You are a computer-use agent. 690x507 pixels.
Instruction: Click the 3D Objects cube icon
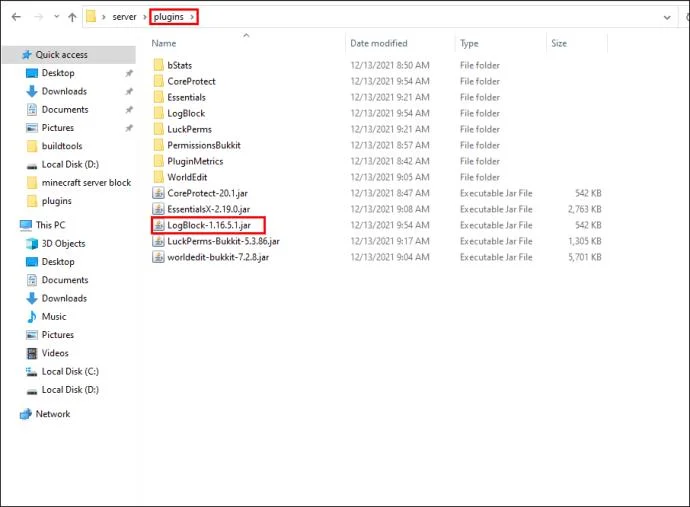(x=32, y=243)
